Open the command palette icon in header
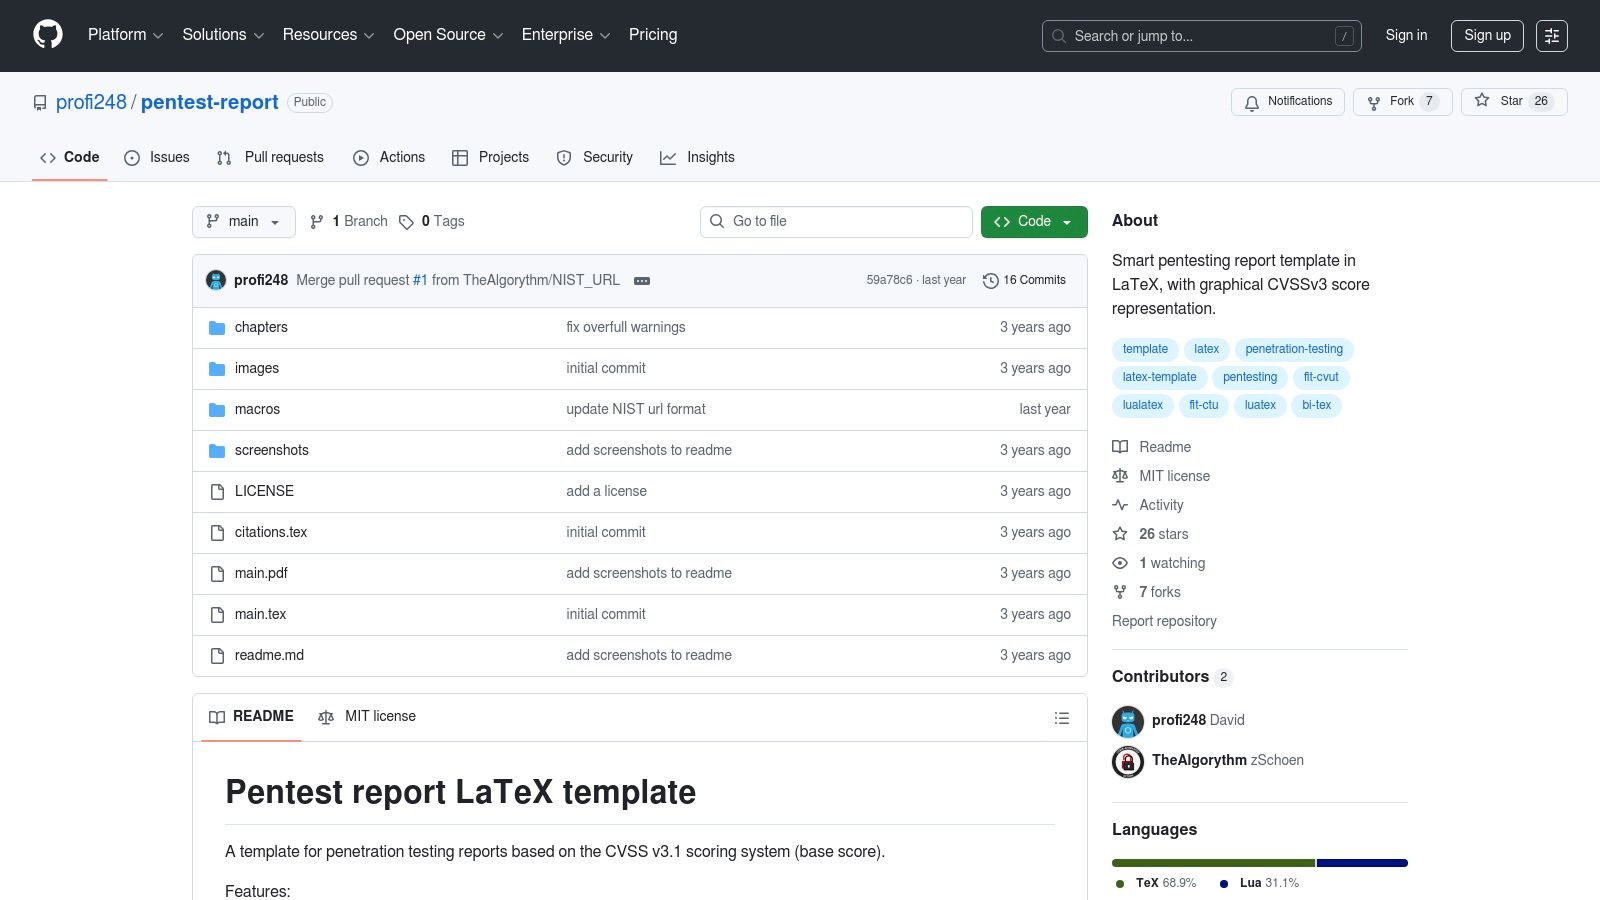The width and height of the screenshot is (1600, 900). point(1552,35)
